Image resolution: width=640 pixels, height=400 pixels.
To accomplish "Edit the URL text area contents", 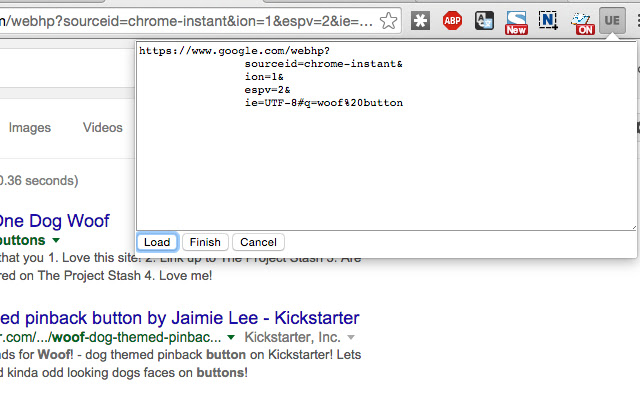I will tap(386, 136).
